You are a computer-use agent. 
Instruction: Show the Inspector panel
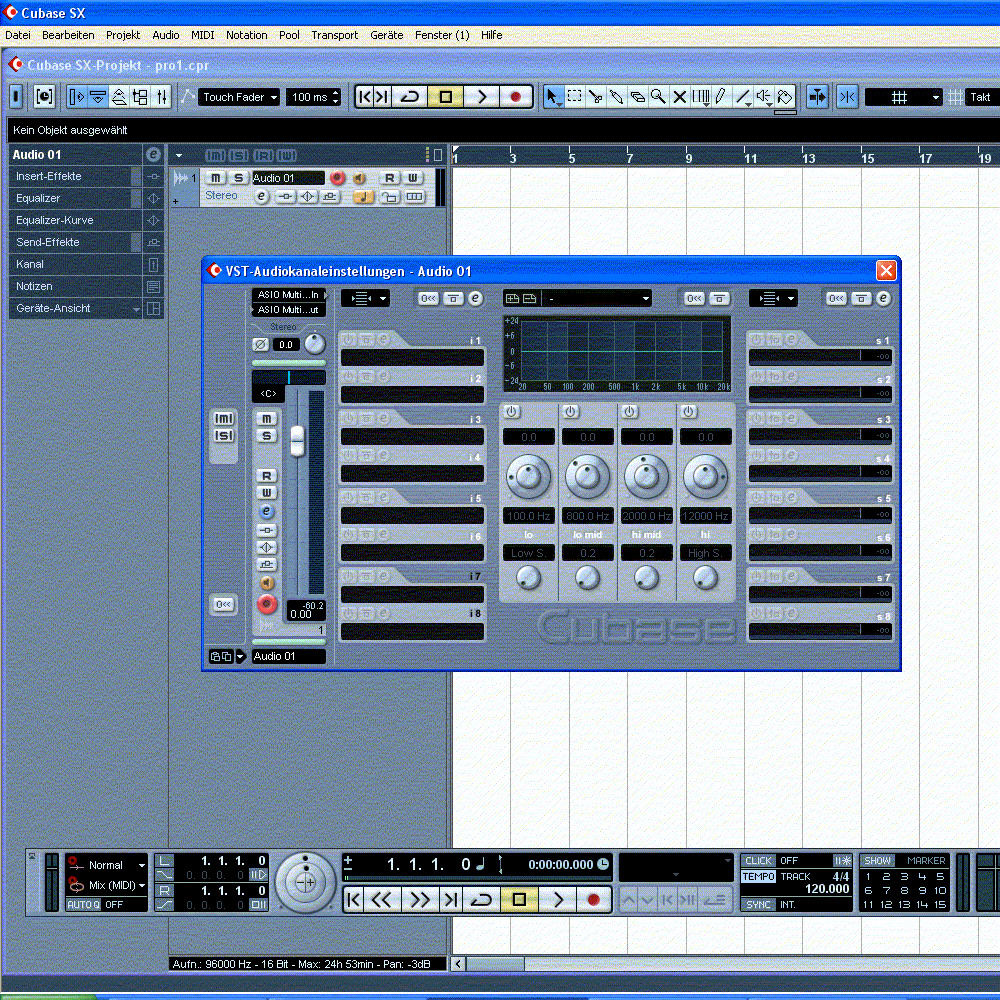click(77, 97)
